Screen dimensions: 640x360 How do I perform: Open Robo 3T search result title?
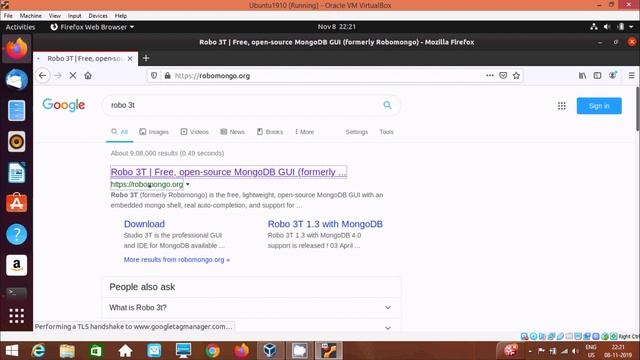tap(229, 172)
